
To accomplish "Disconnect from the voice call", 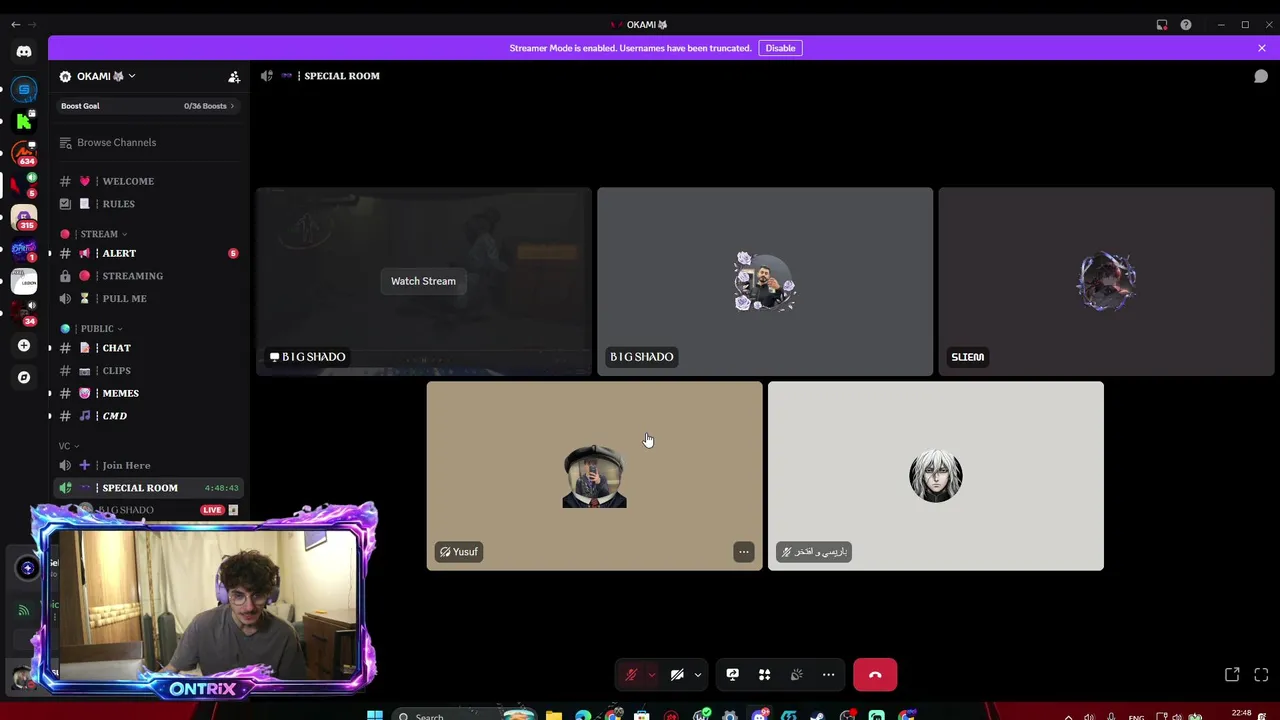I will coord(875,675).
